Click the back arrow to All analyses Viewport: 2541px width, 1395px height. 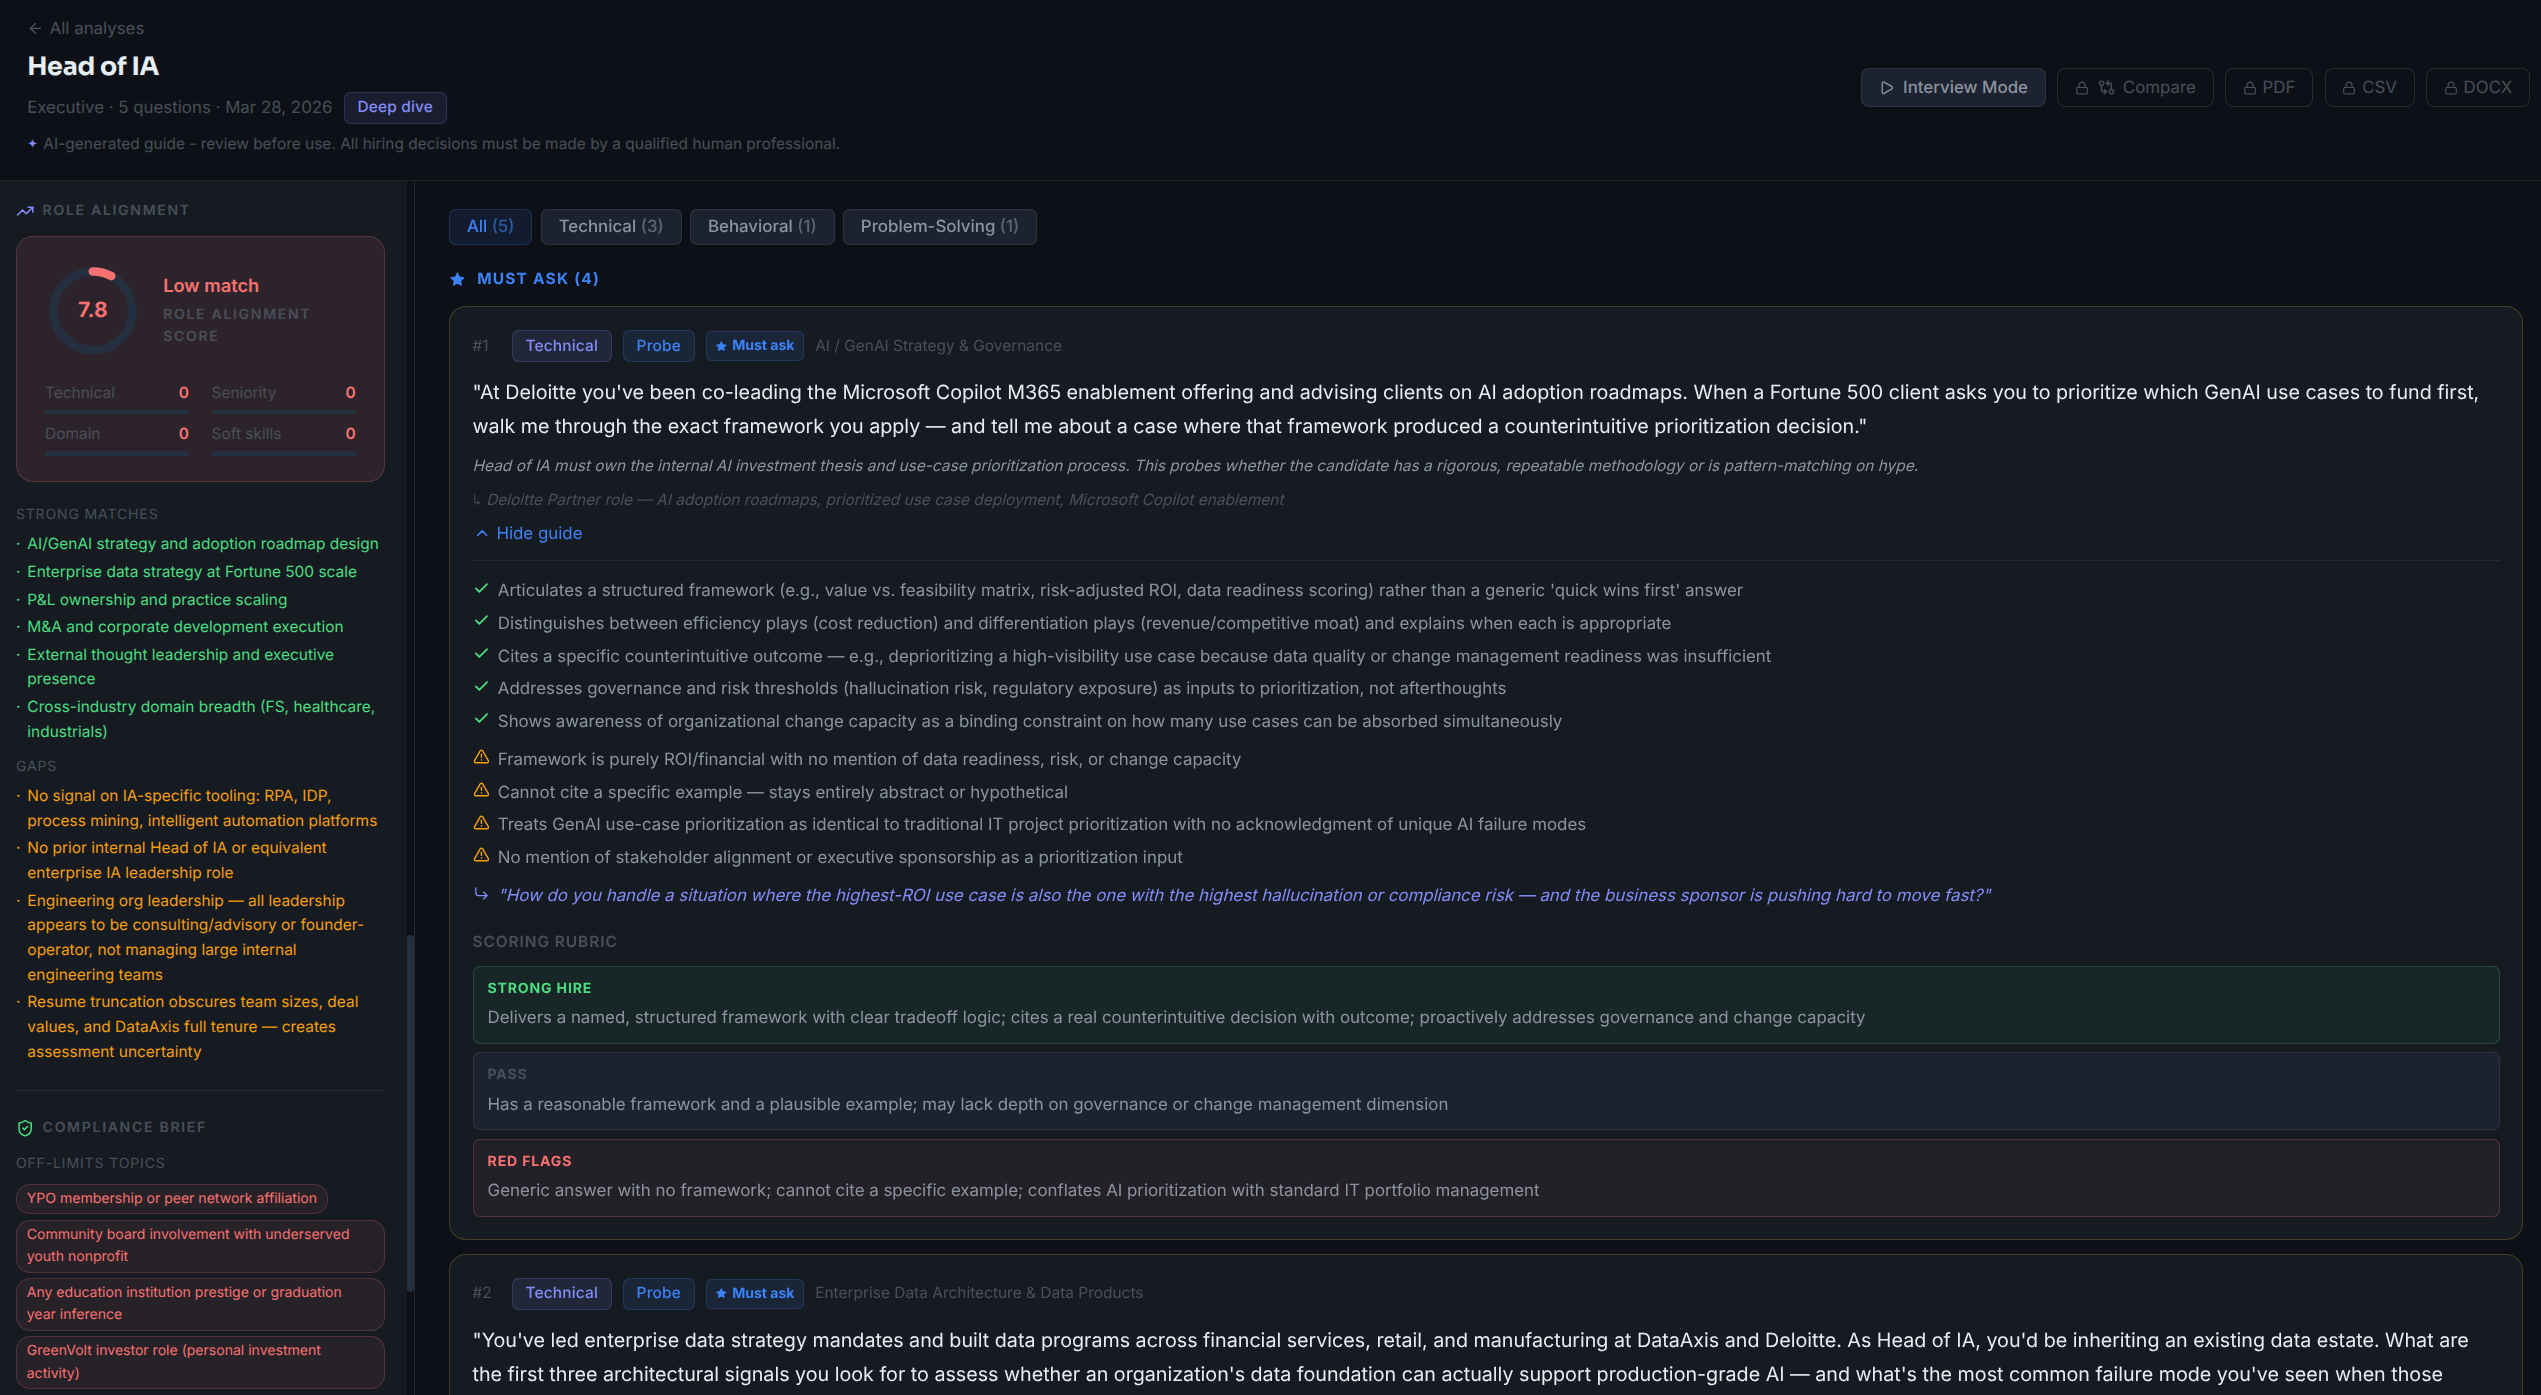tap(36, 28)
